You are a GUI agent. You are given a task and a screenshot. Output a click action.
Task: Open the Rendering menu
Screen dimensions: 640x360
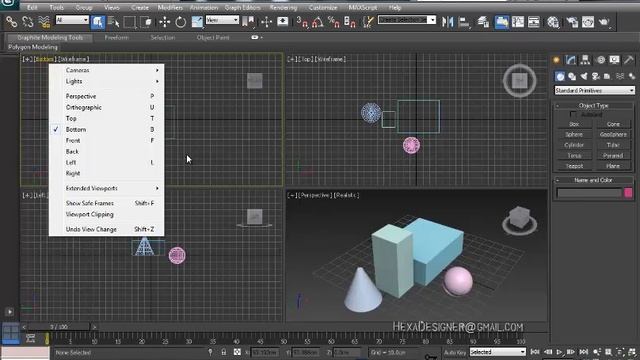click(x=283, y=7)
